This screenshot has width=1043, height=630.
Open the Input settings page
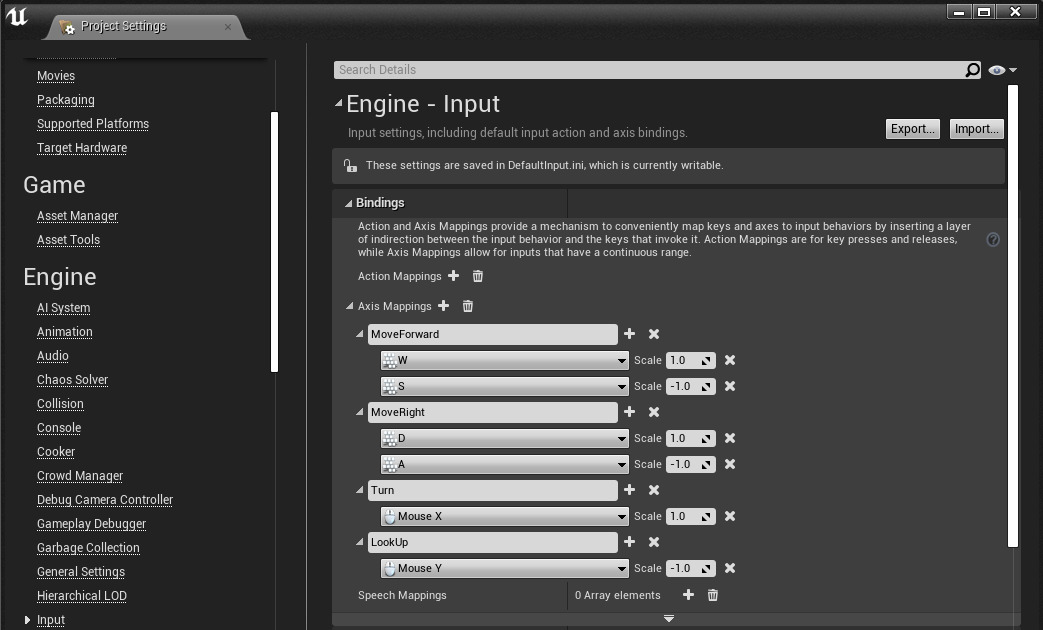[51, 619]
